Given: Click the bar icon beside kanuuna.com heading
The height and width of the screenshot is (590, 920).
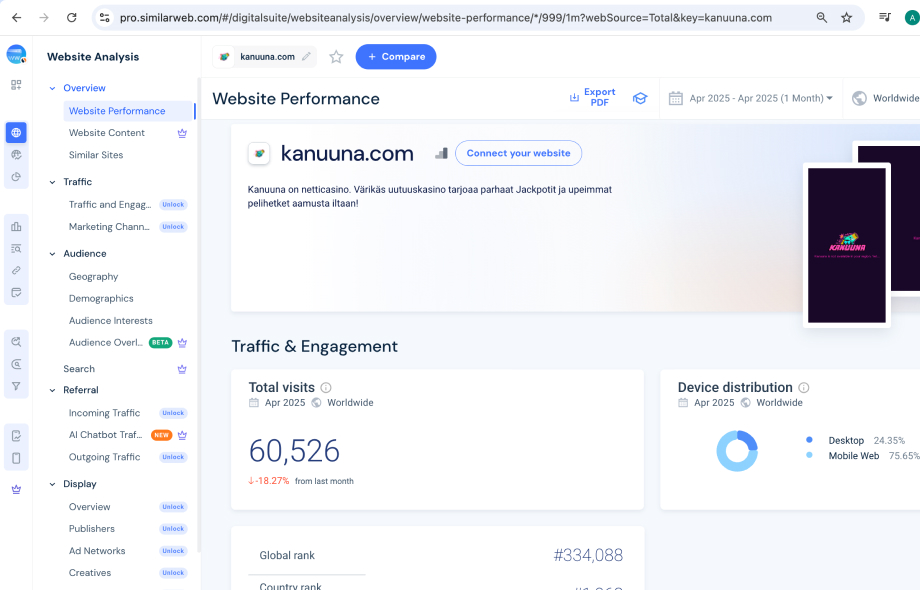Looking at the screenshot, I should coord(441,154).
